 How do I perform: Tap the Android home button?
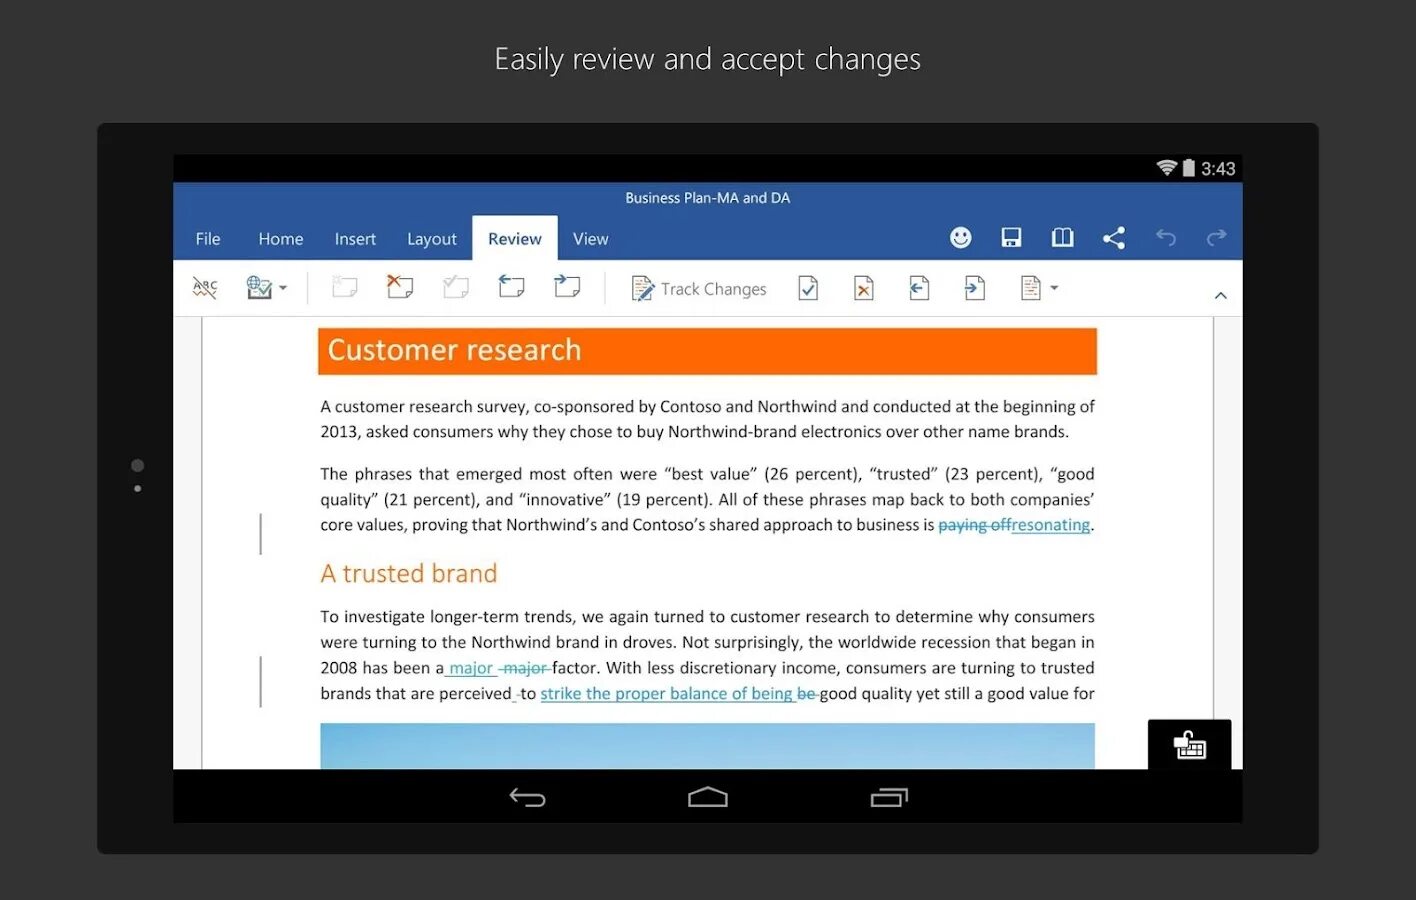pos(708,797)
